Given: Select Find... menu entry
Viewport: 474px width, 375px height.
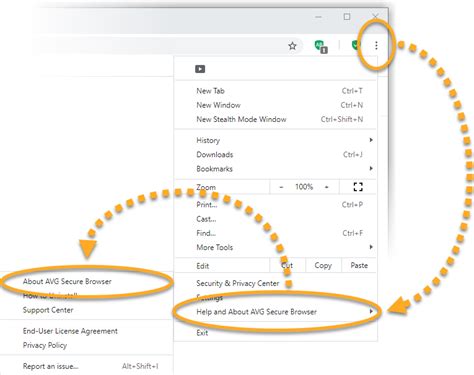Looking at the screenshot, I should 276,233.
